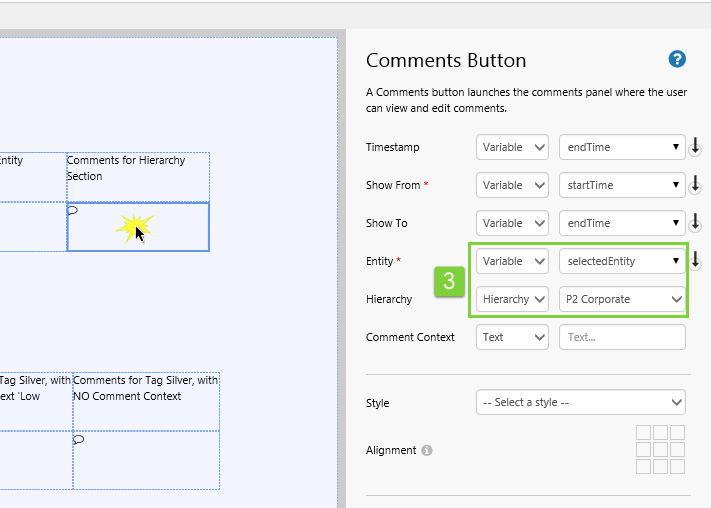This screenshot has width=711, height=508.
Task: Open the Comments Button help icon
Action: point(677,60)
